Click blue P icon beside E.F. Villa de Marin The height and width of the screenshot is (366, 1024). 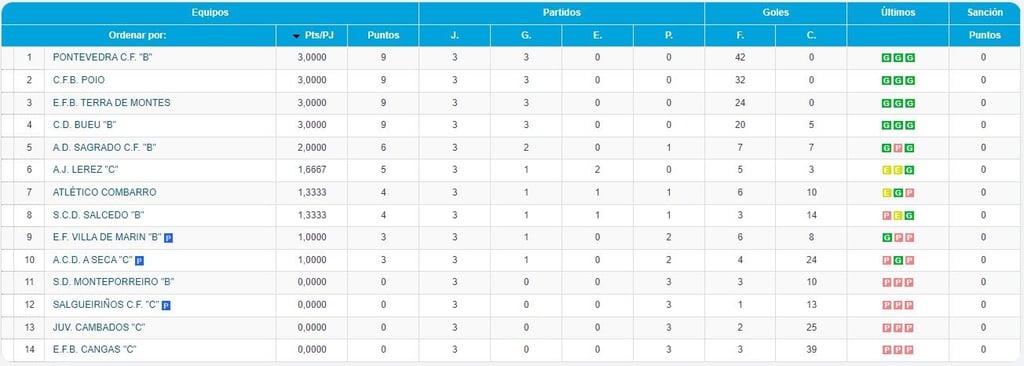point(168,238)
